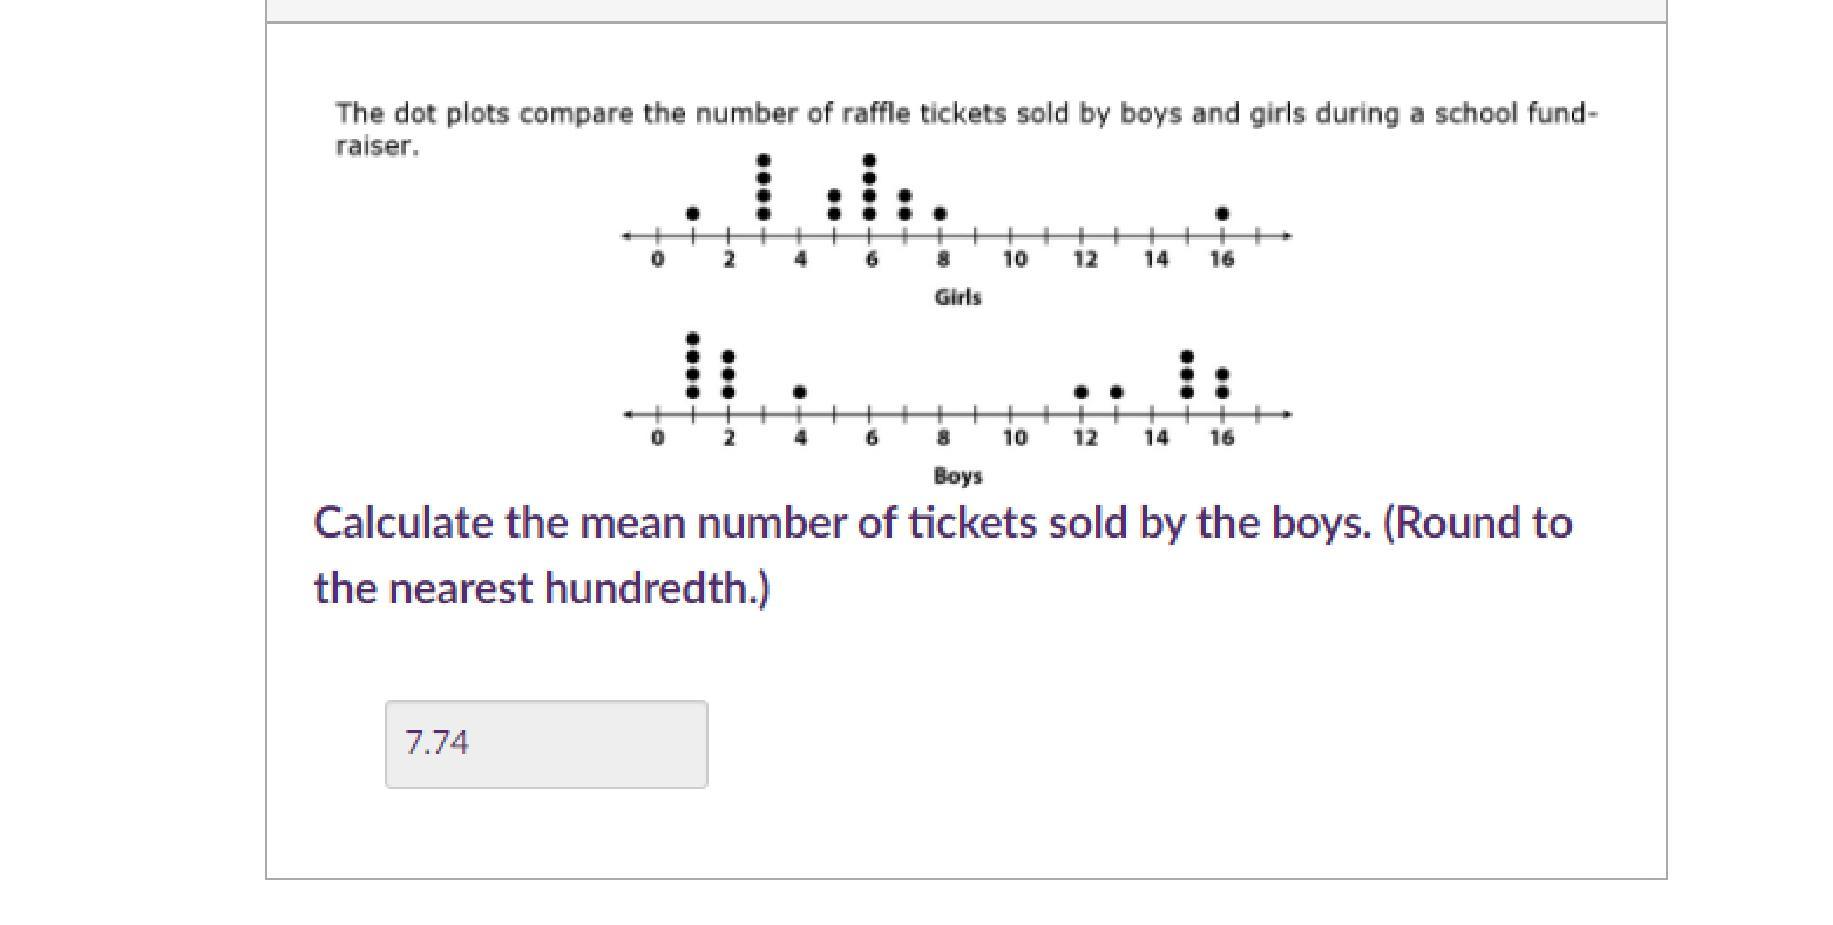Click the Boys dot plot label
1833x925 pixels.
coord(957,476)
